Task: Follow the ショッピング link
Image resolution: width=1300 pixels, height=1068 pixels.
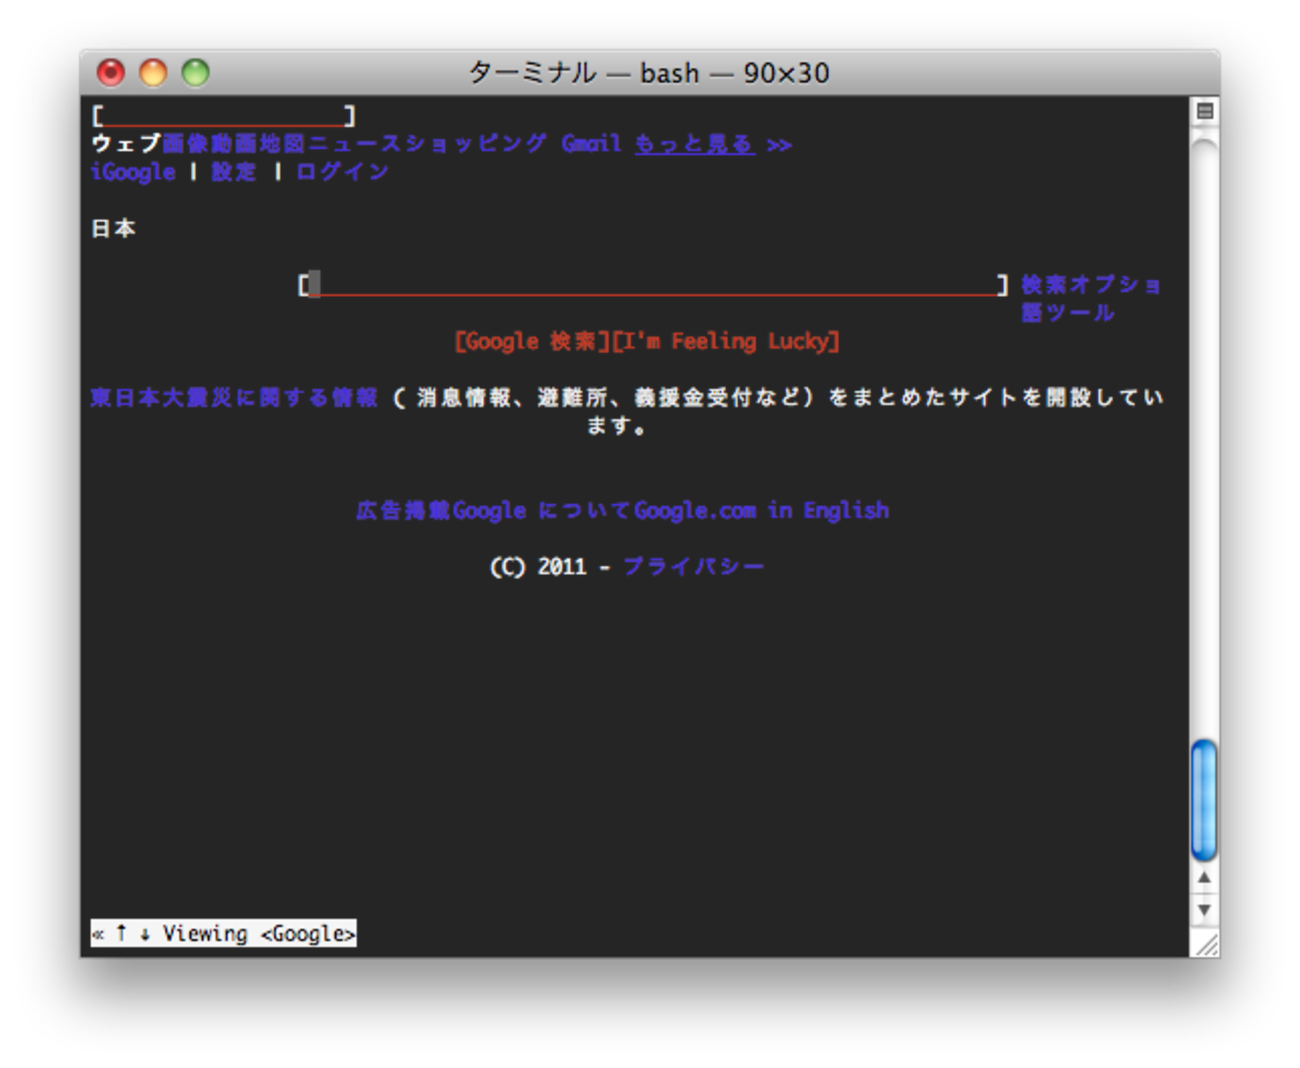Action: (476, 144)
